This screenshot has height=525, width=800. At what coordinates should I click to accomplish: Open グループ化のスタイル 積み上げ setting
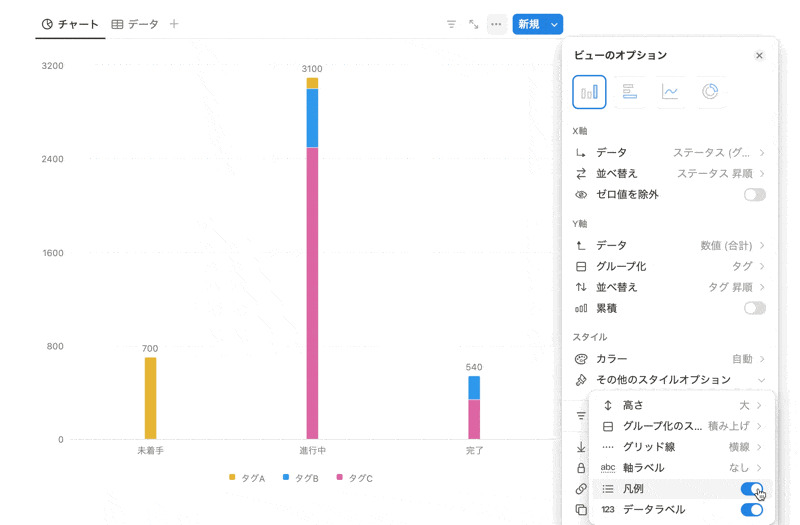click(x=682, y=426)
